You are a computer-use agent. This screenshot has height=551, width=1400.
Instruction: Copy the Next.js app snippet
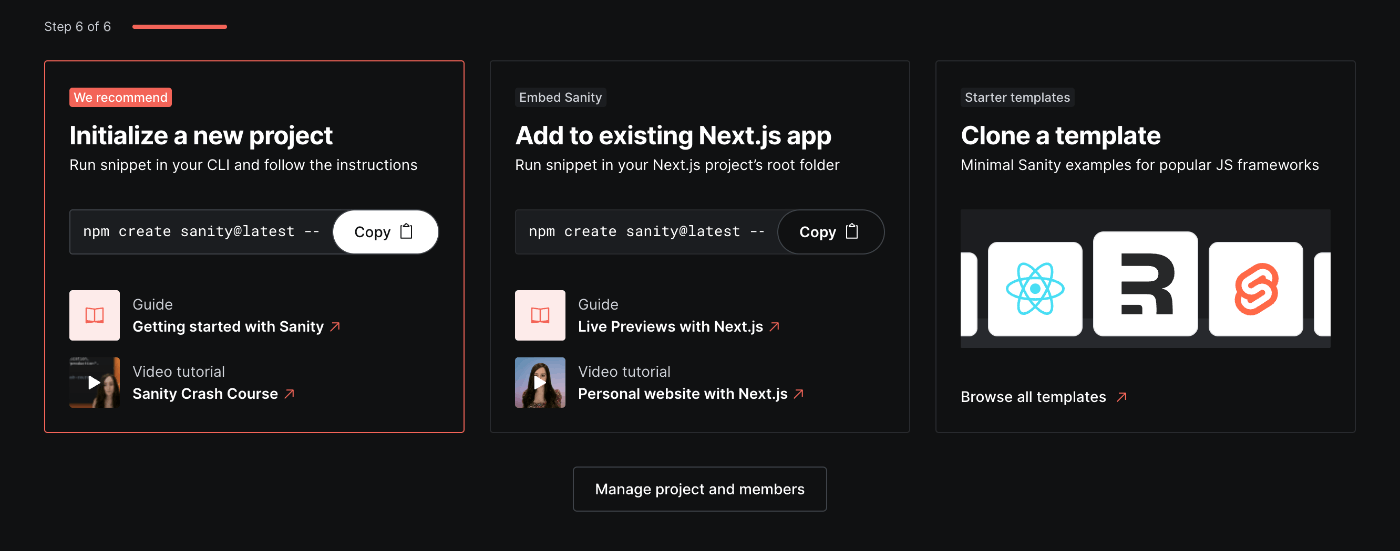830,232
